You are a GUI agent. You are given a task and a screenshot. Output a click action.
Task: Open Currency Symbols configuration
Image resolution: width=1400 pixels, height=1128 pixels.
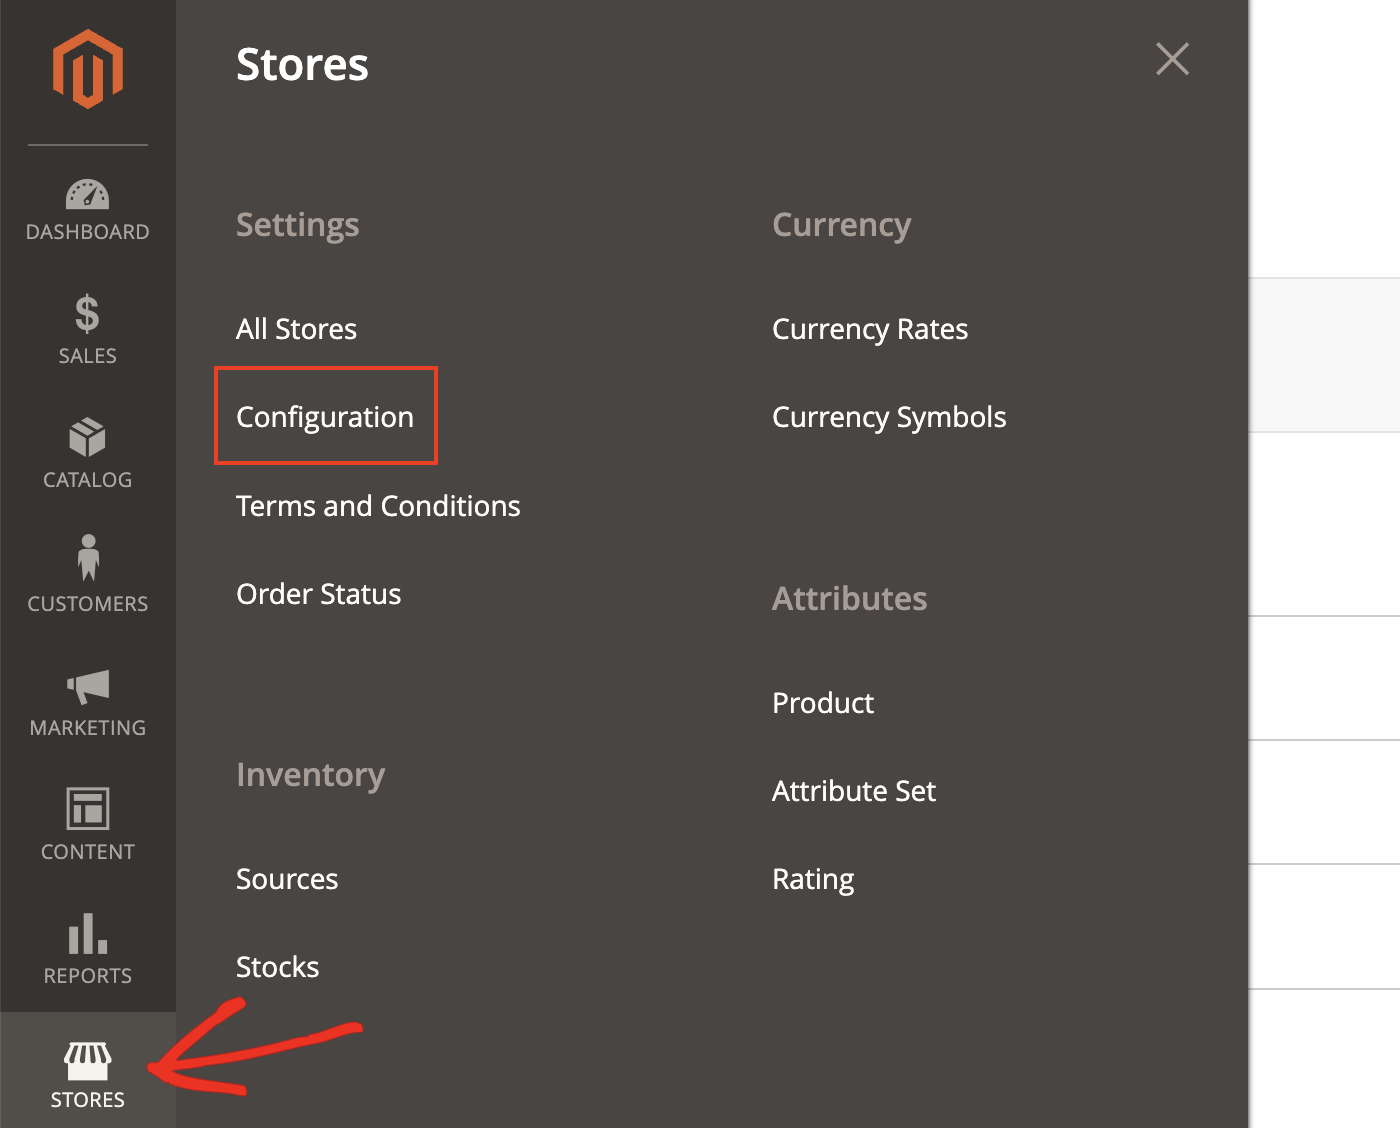tap(888, 417)
